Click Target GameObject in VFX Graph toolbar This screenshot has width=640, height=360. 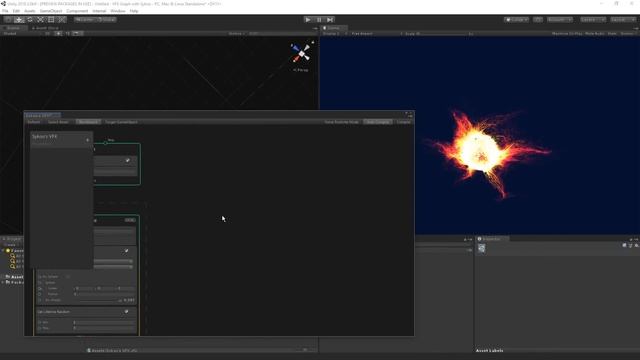[122, 122]
